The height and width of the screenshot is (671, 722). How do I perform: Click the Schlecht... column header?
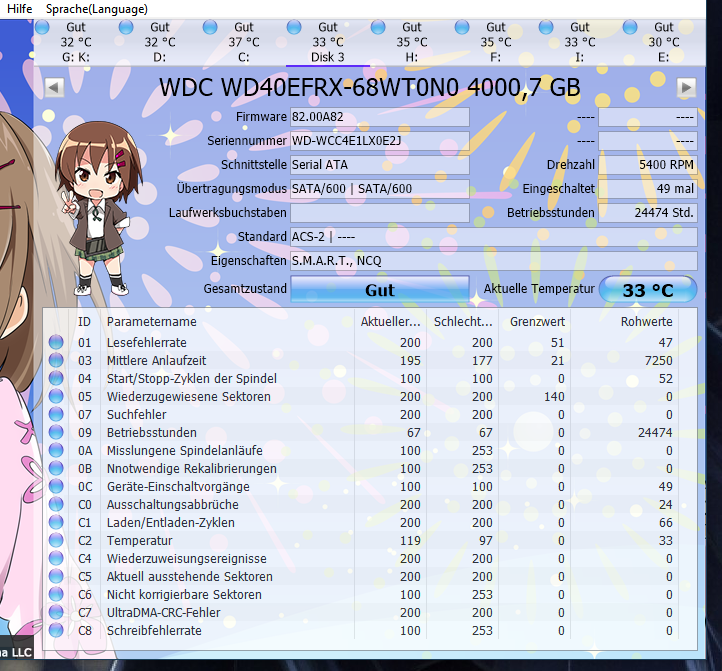tap(463, 321)
